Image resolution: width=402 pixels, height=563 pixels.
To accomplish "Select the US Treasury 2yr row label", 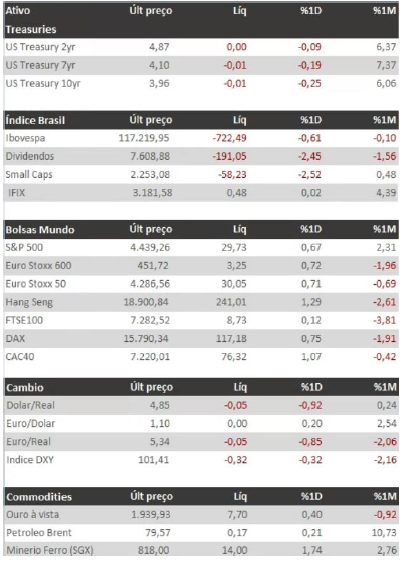I will pyautogui.click(x=40, y=47).
